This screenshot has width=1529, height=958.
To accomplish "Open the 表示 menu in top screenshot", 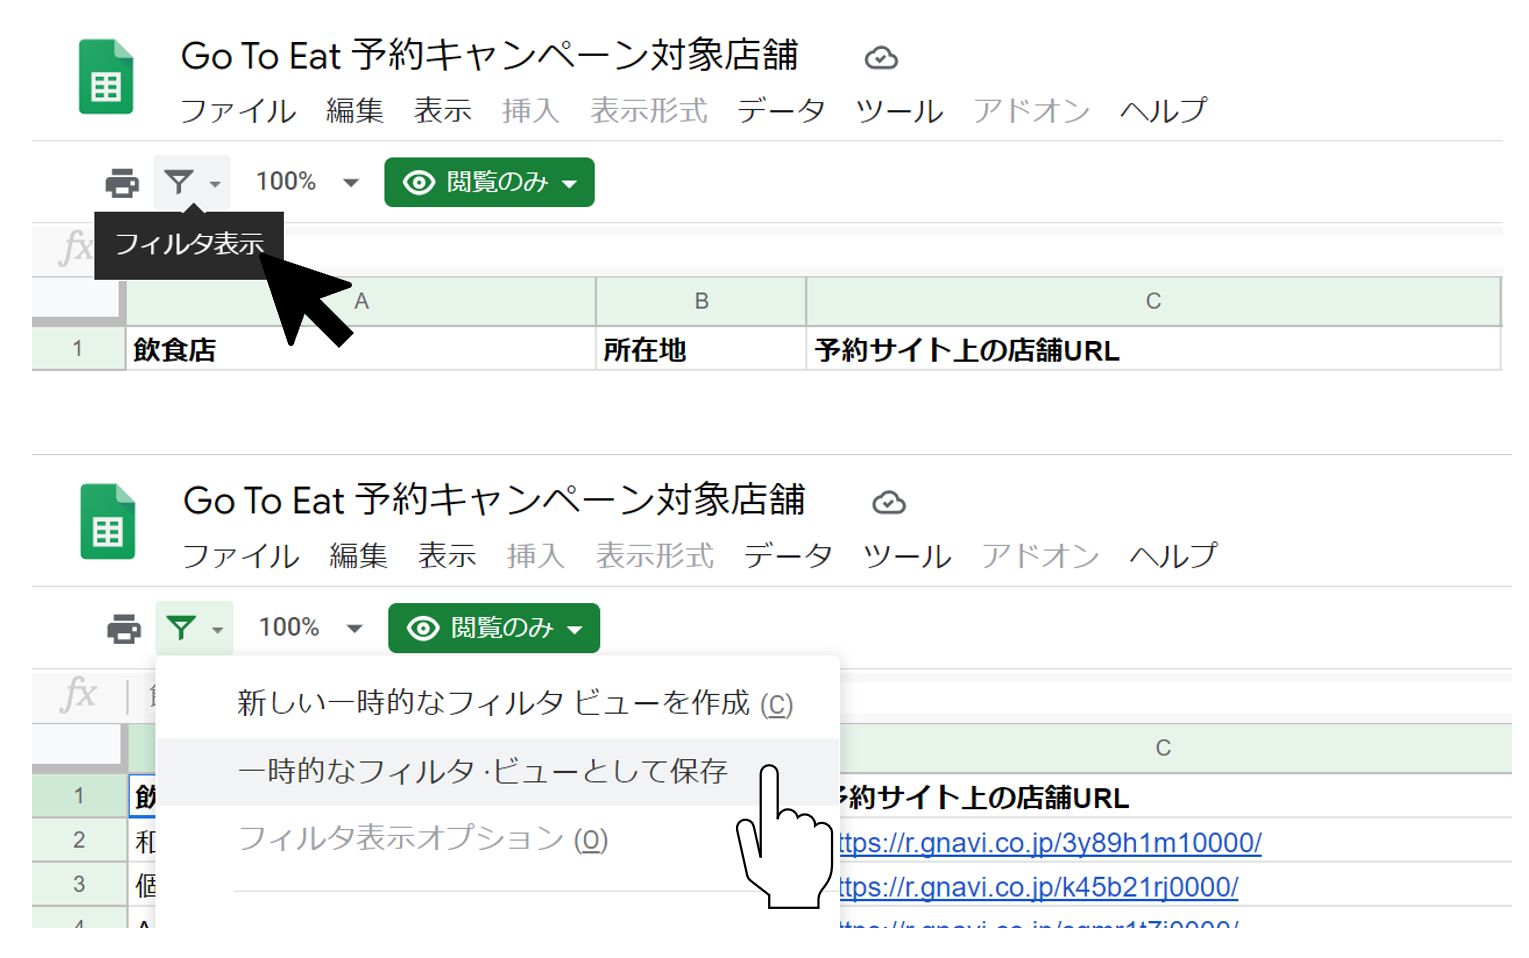I will tap(443, 110).
